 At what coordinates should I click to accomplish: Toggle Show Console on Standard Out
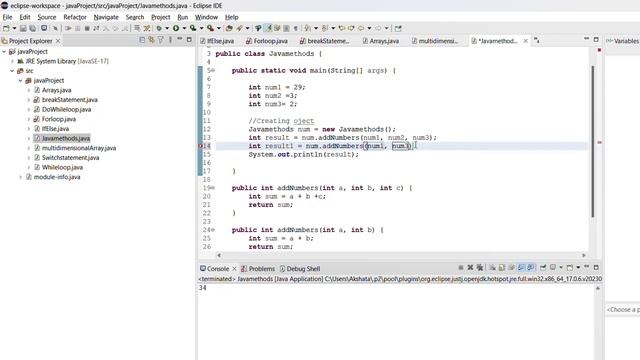click(x=521, y=268)
